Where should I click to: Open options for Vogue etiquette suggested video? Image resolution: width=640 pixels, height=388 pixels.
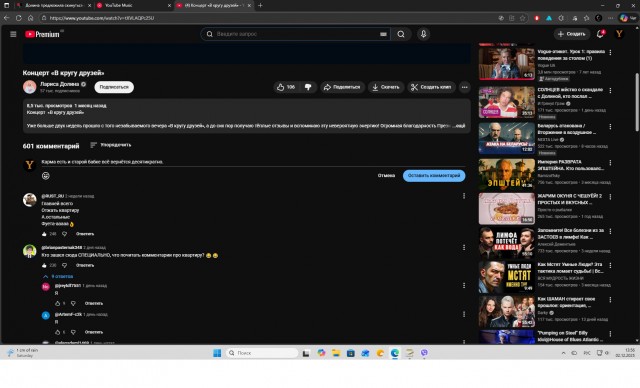[x=610, y=53]
